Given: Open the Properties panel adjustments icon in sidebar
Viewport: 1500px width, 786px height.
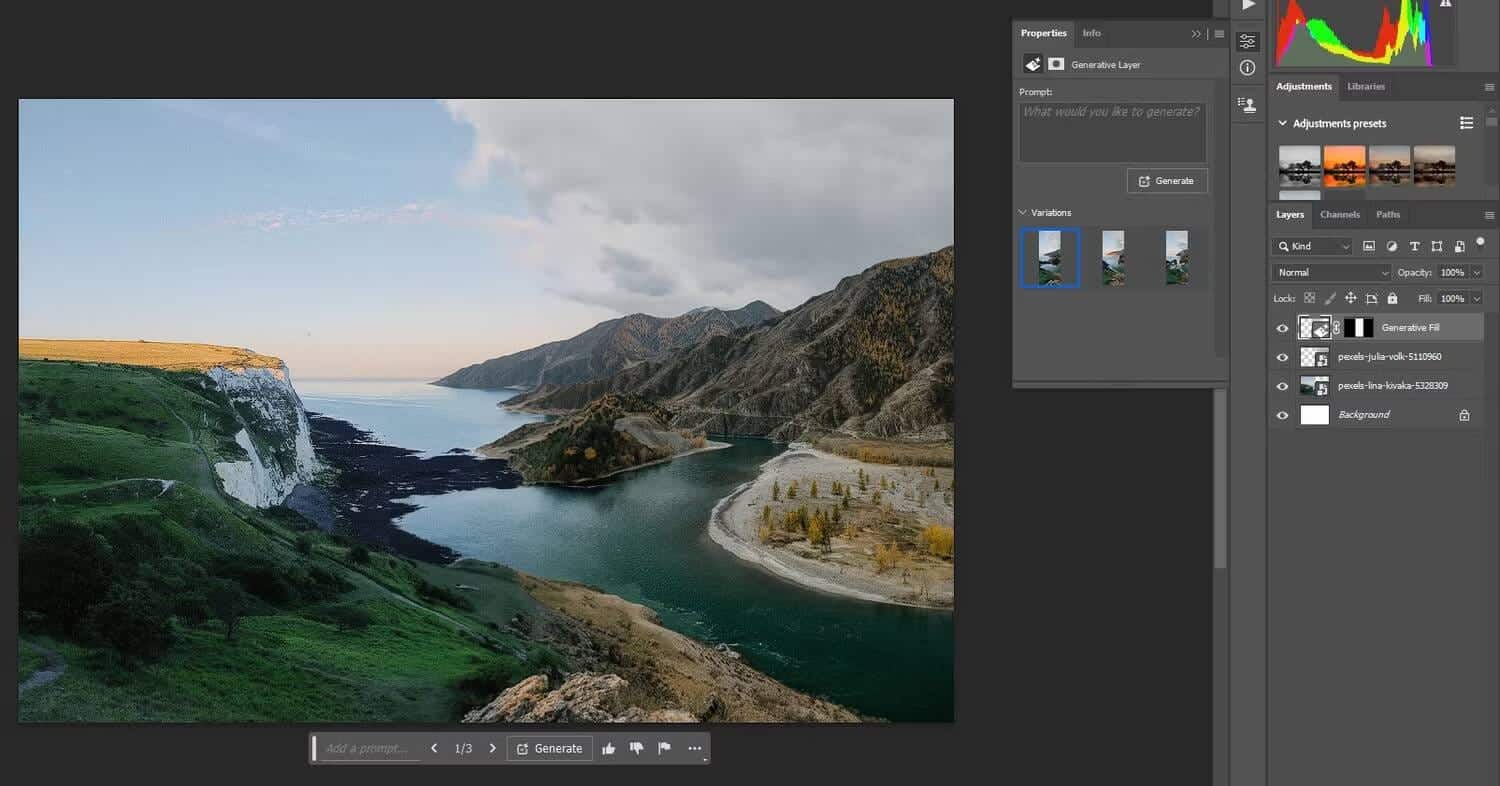Looking at the screenshot, I should point(1247,40).
